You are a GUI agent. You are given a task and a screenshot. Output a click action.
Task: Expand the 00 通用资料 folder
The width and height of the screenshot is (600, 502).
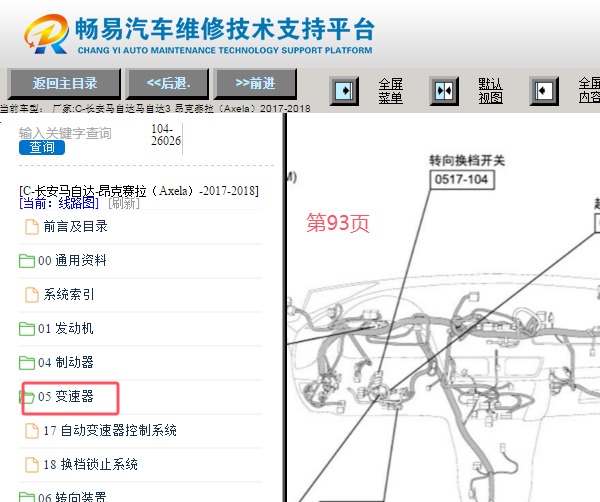pos(72,261)
